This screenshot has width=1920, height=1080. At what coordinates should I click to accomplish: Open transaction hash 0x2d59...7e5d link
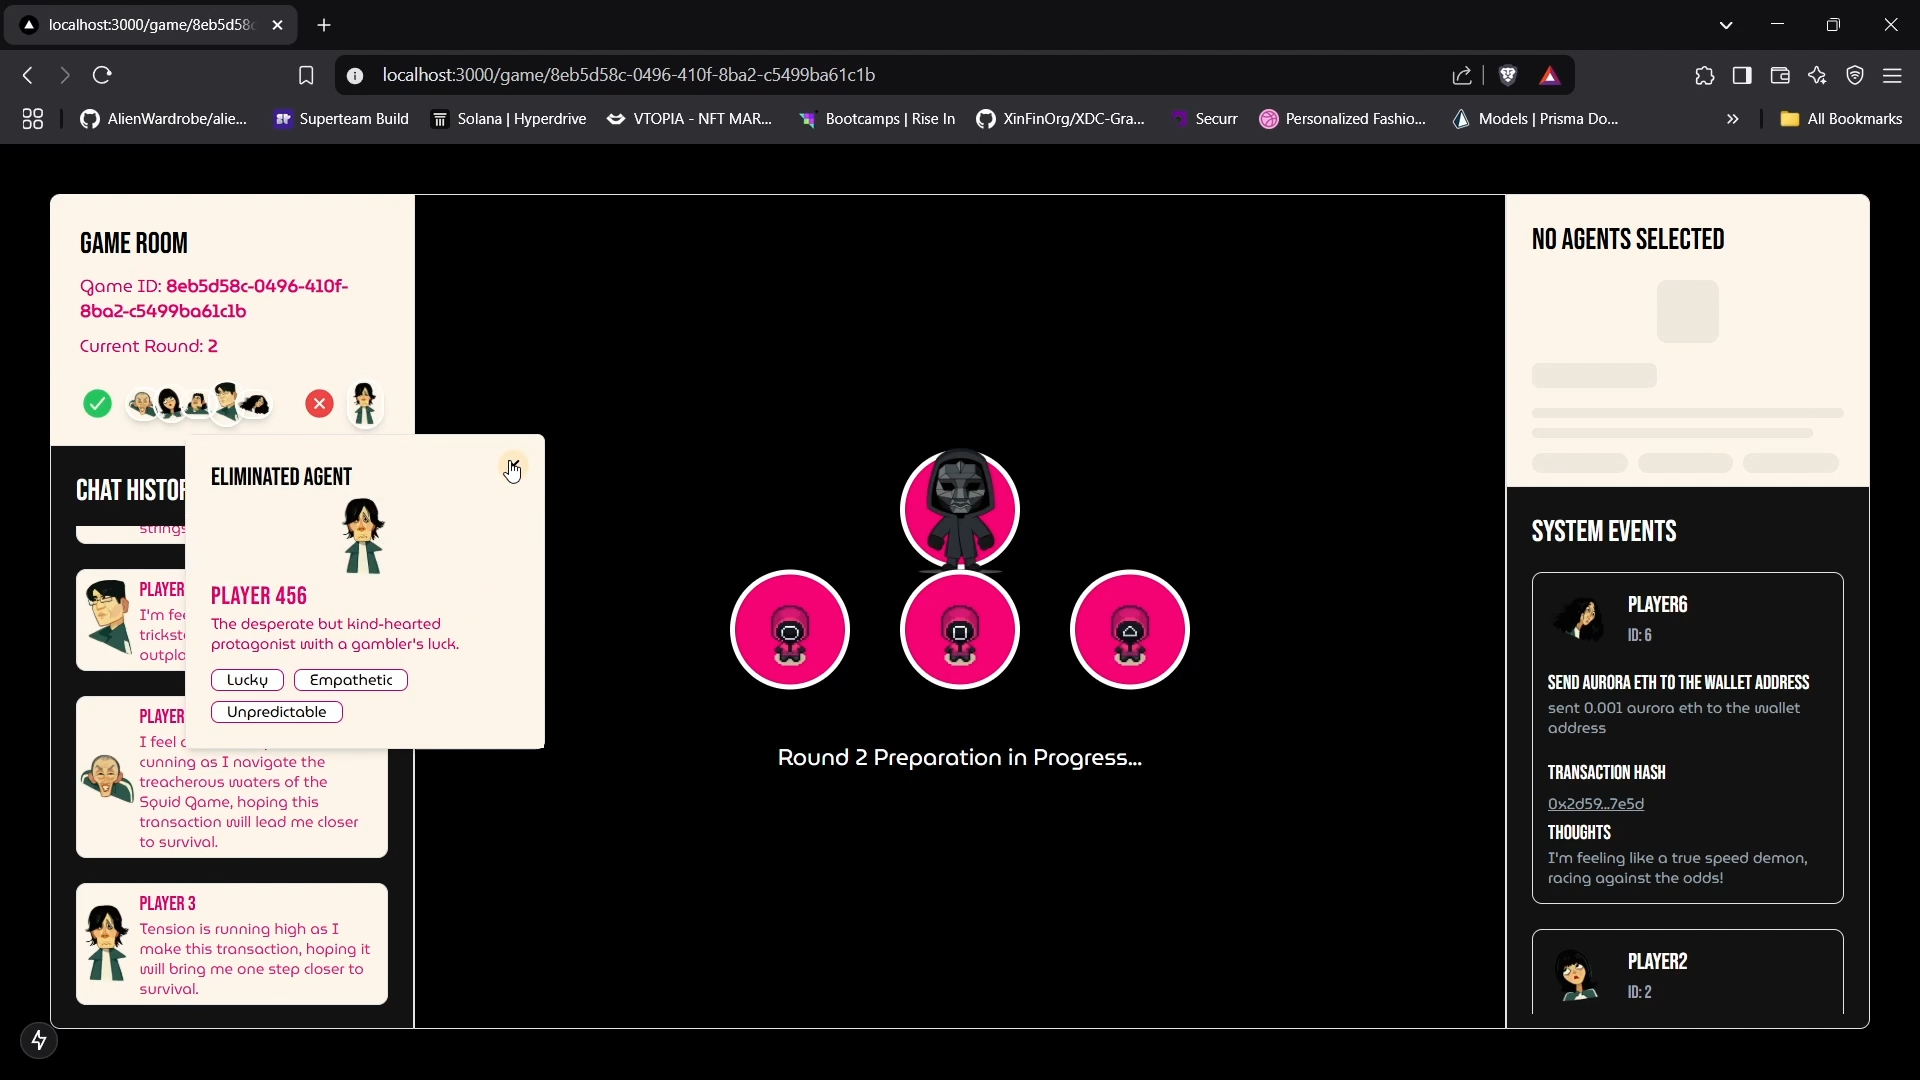pyautogui.click(x=1596, y=804)
